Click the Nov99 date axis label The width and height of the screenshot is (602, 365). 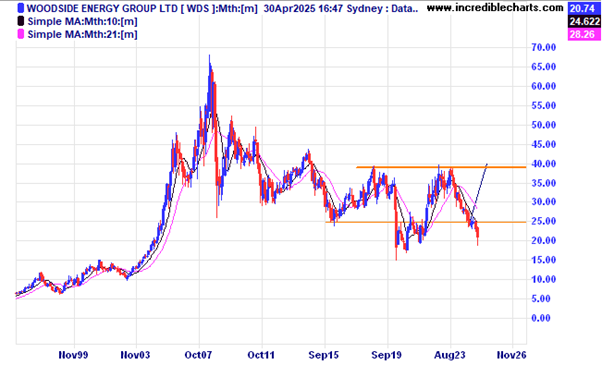point(73,355)
